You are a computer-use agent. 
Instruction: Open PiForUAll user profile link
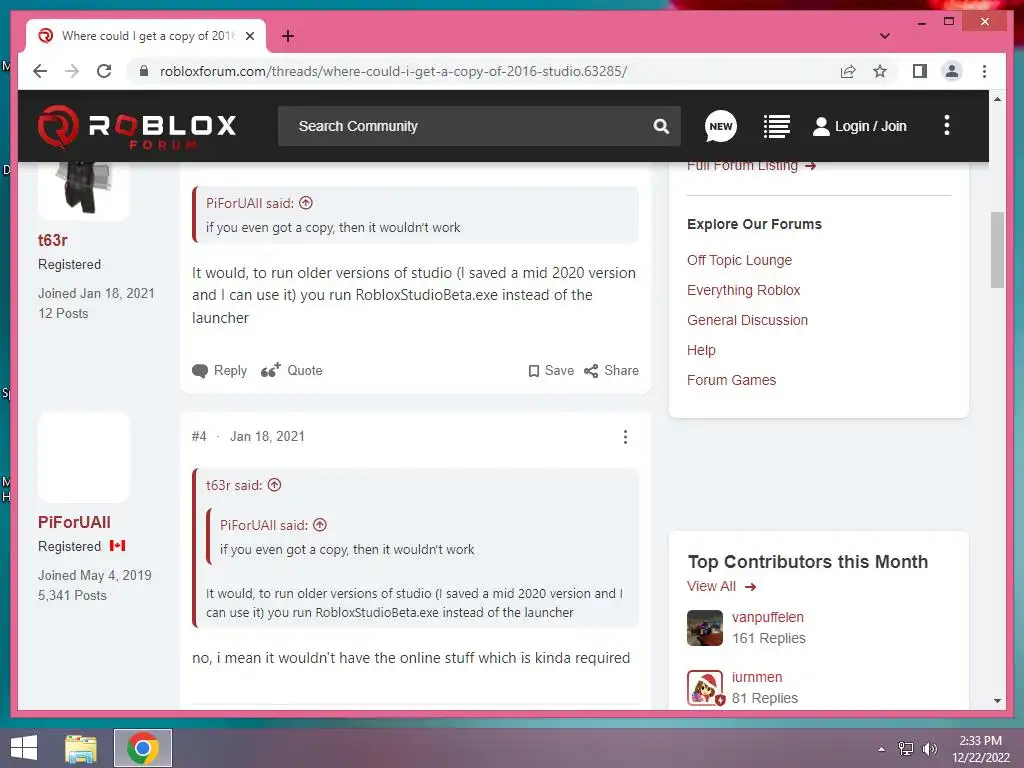[x=74, y=522]
